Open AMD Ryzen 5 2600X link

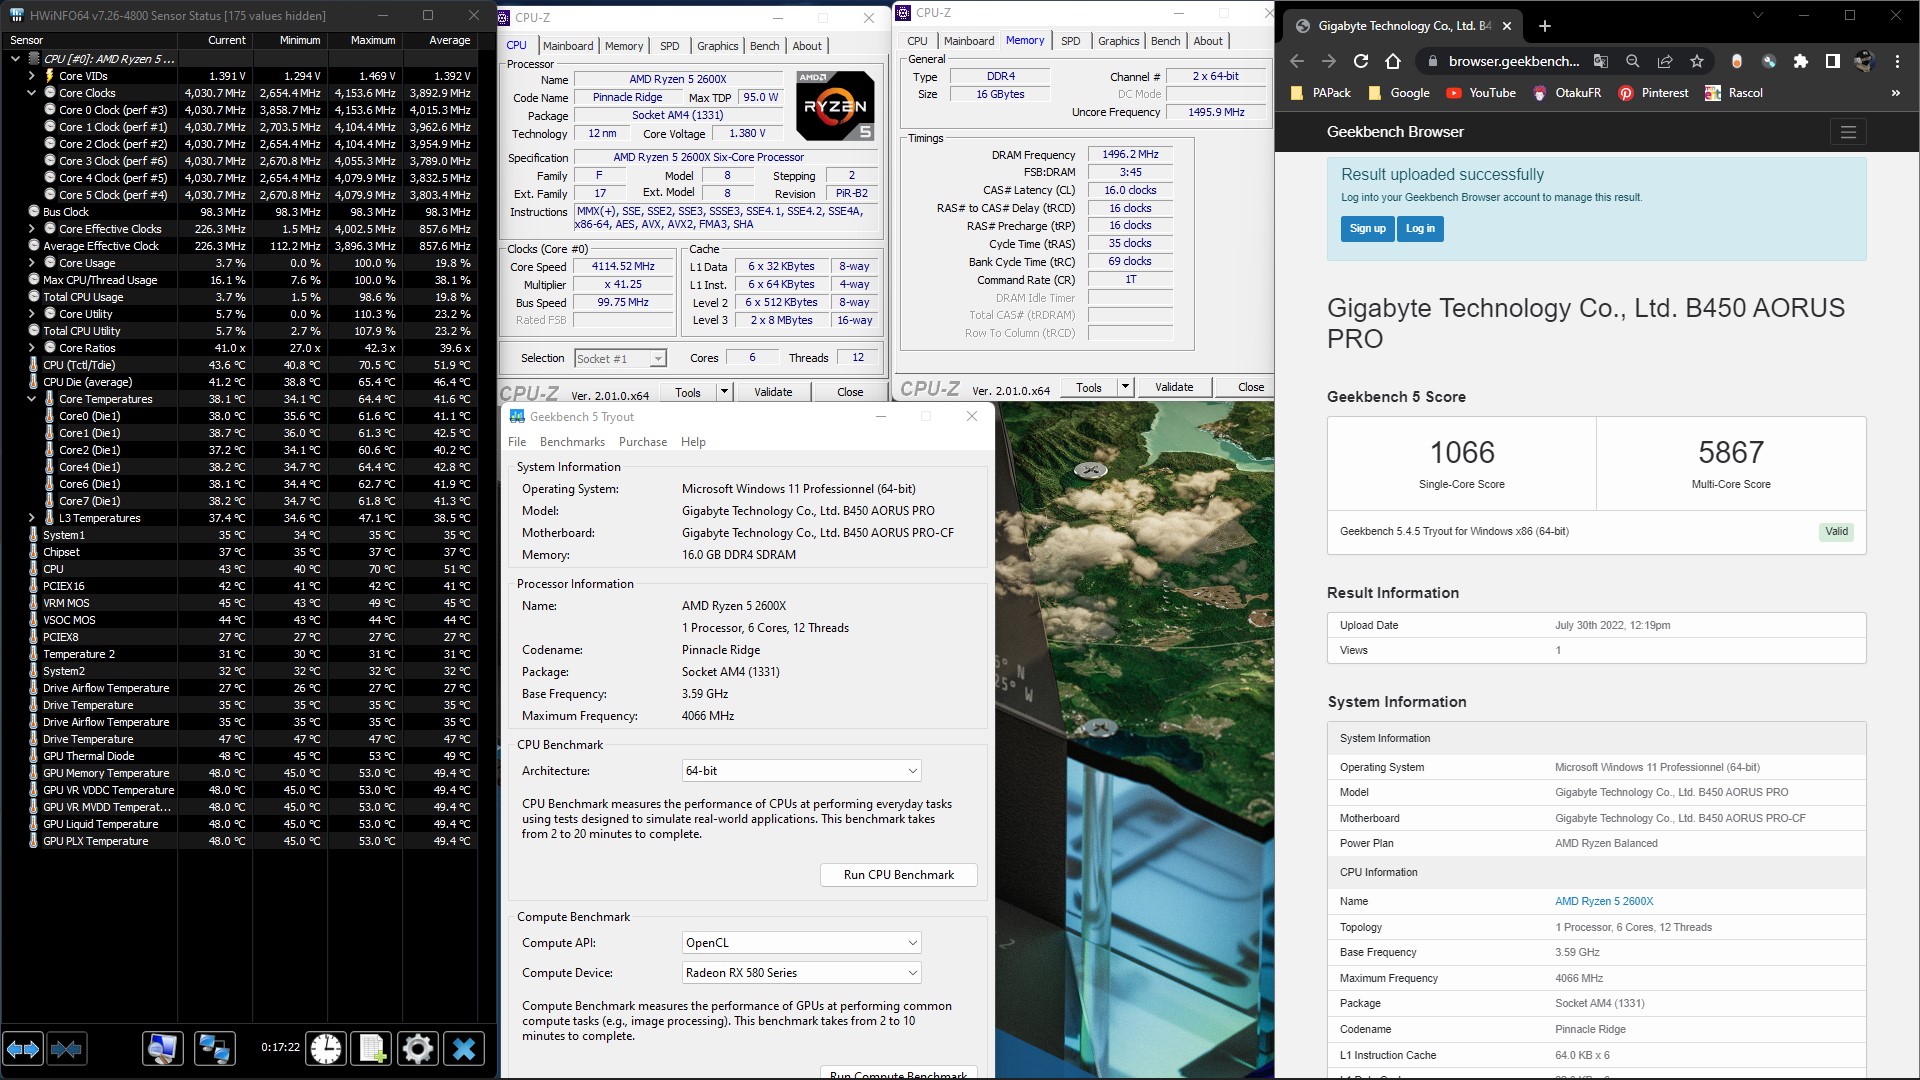[1604, 901]
